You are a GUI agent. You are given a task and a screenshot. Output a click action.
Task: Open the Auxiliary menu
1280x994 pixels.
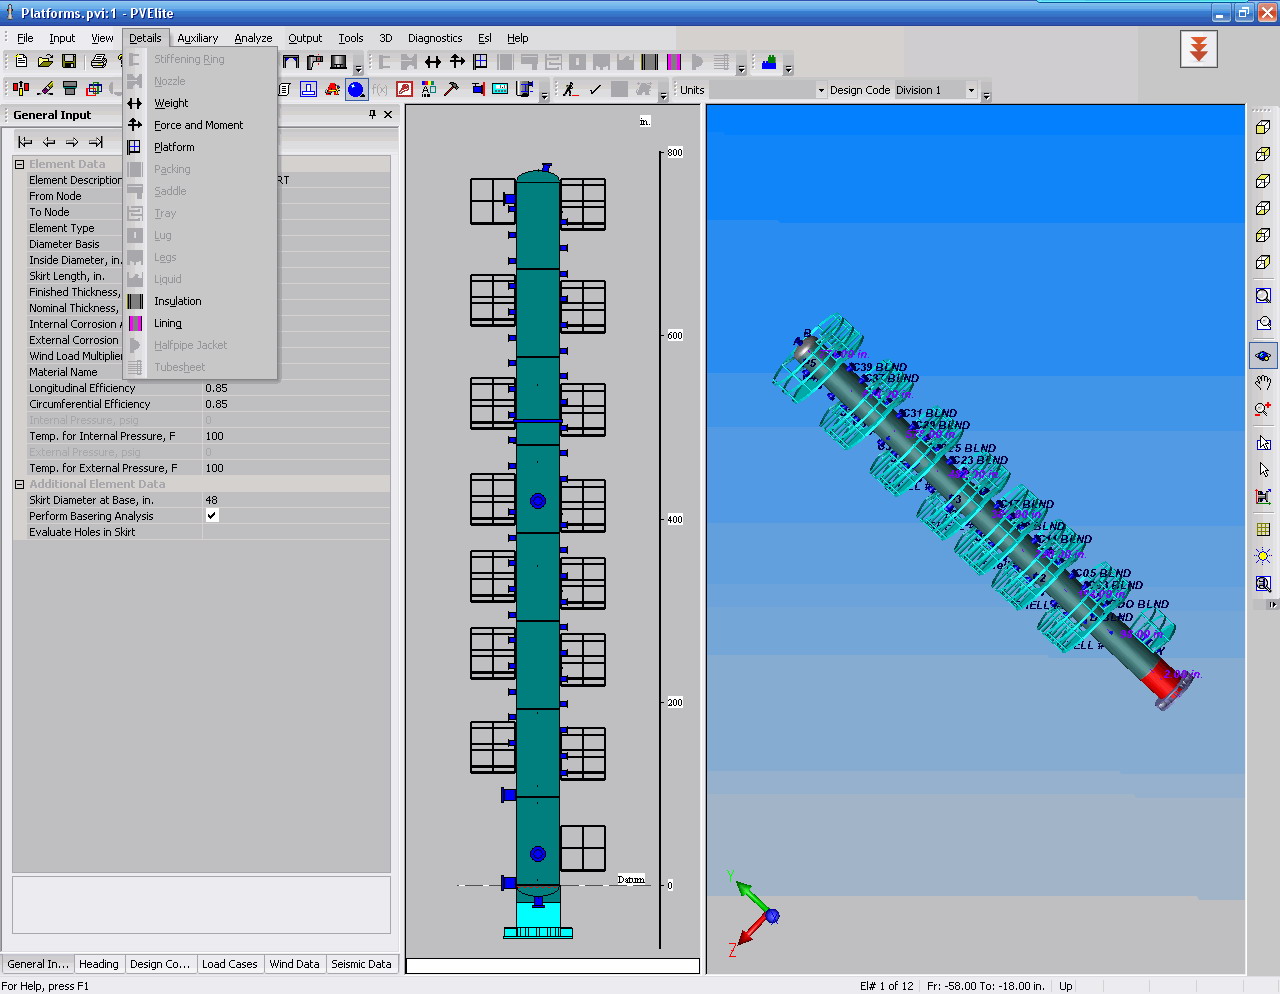coord(198,38)
